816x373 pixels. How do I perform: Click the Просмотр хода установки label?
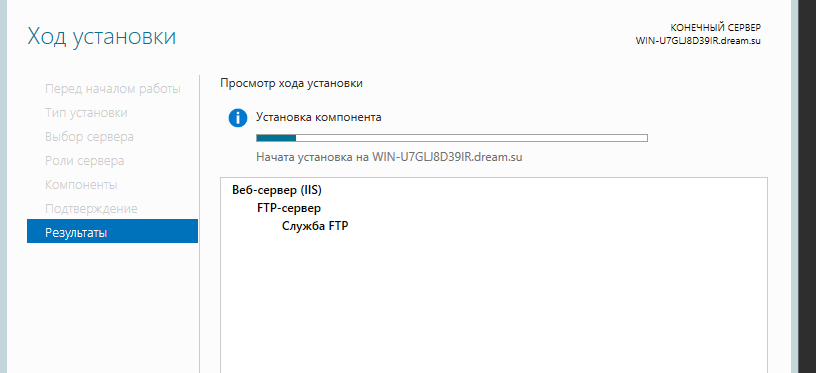pyautogui.click(x=291, y=83)
